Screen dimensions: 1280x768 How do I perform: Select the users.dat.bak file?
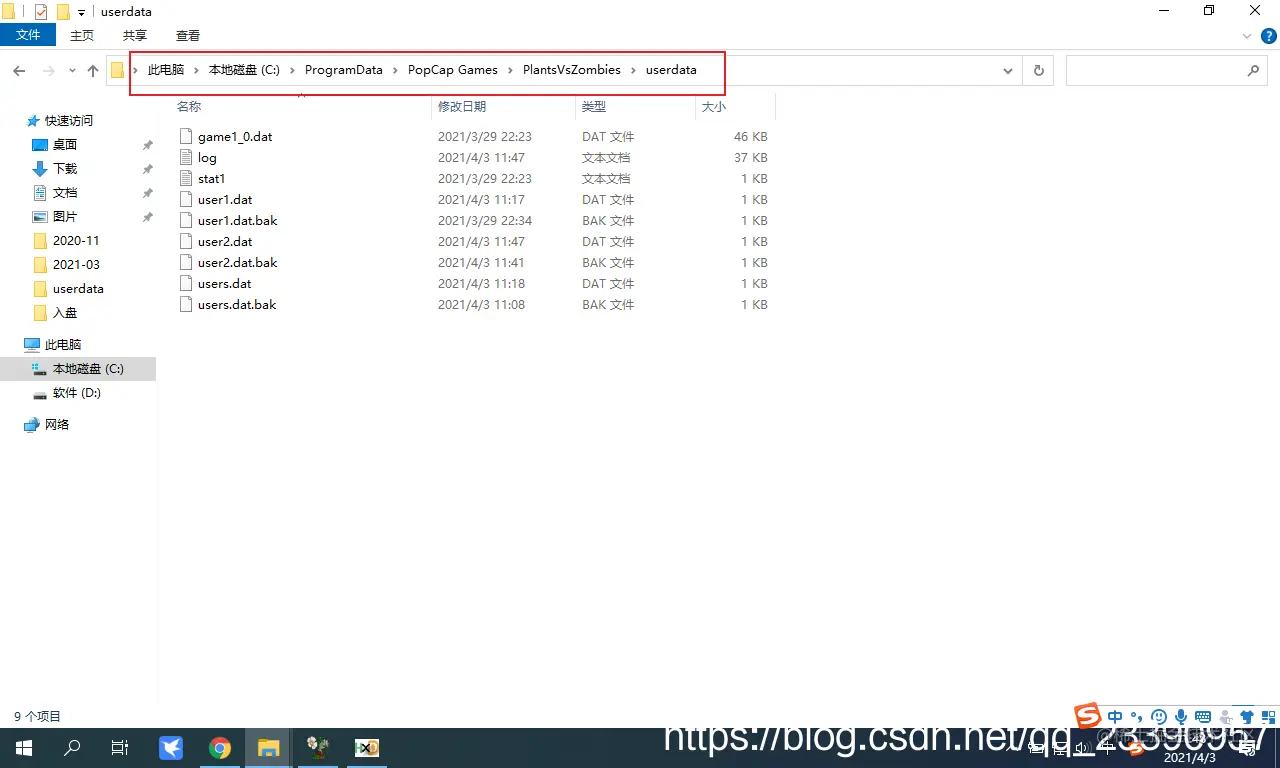[237, 304]
